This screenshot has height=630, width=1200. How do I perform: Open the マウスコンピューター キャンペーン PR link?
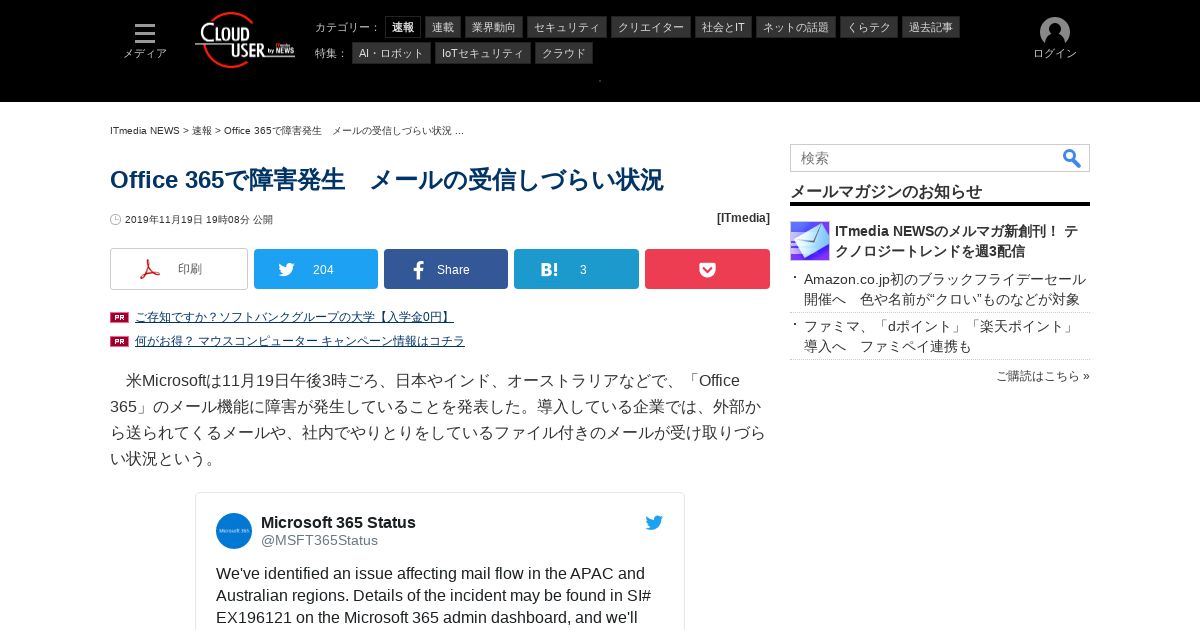pyautogui.click(x=300, y=341)
